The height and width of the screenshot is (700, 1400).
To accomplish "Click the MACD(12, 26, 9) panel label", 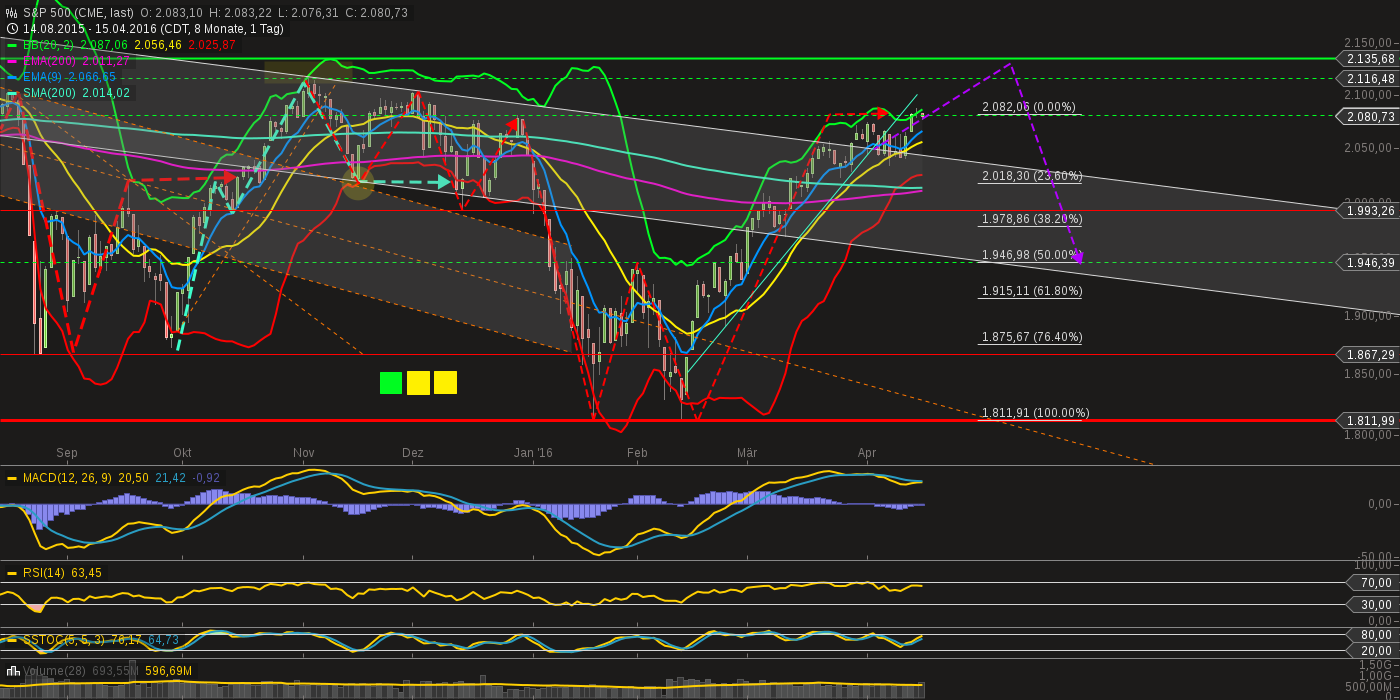I will pyautogui.click(x=67, y=479).
